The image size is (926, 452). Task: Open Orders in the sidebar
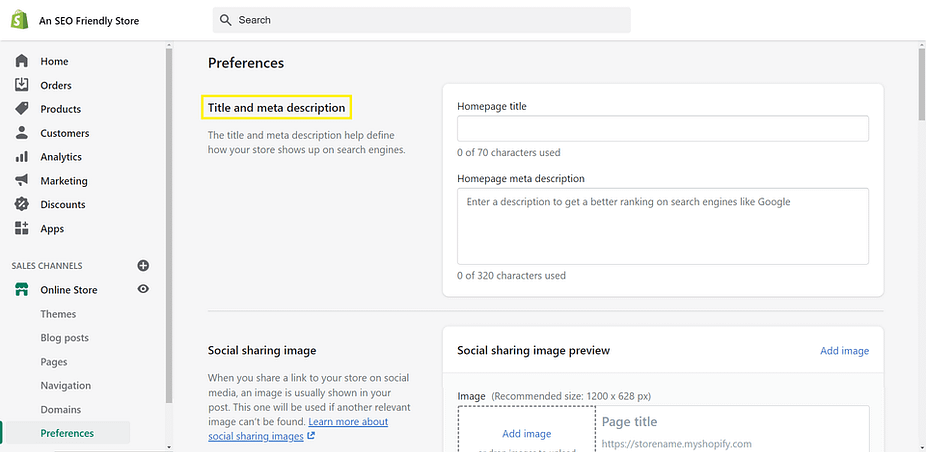[56, 86]
